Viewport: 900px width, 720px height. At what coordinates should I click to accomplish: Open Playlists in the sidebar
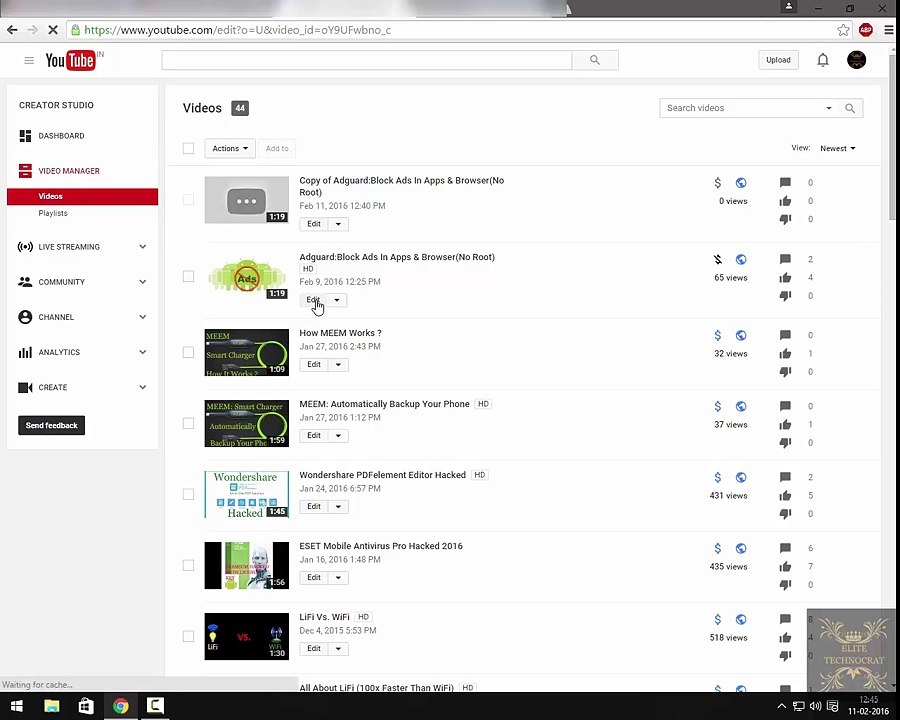coord(53,213)
